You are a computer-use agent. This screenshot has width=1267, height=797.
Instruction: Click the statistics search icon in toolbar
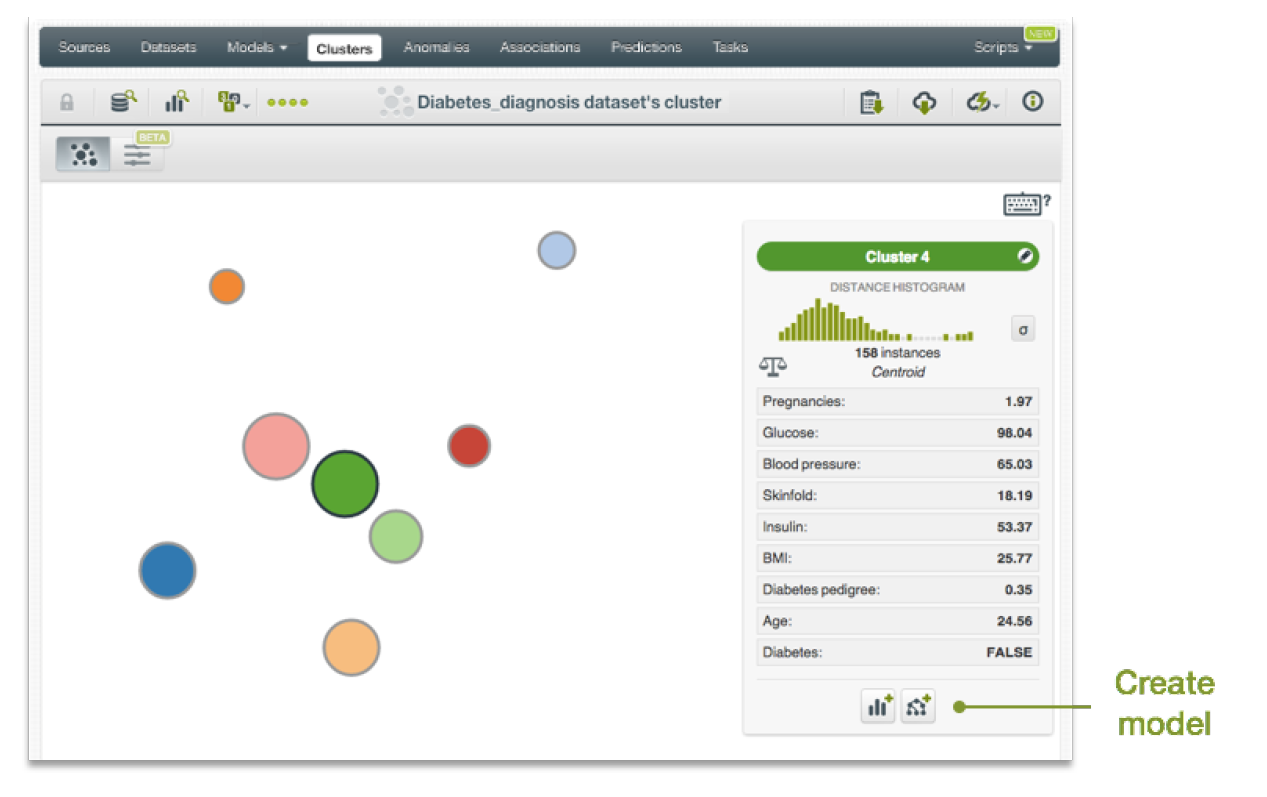(176, 101)
